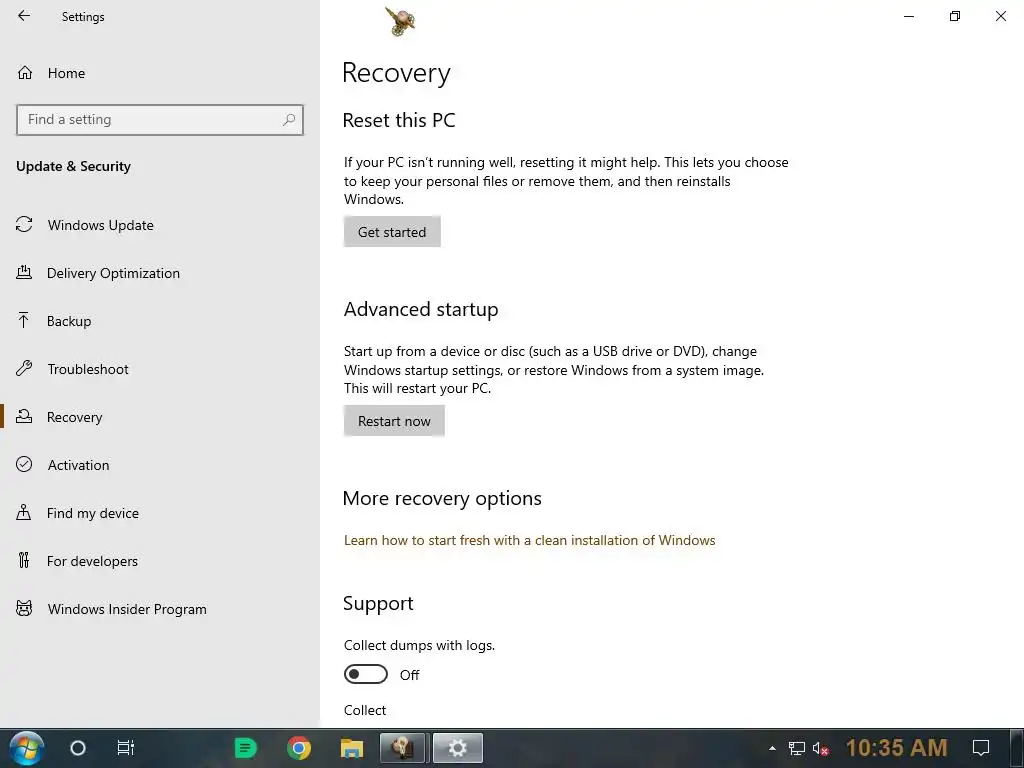Click Restart now under Advanced startup
1024x768 pixels.
(394, 421)
